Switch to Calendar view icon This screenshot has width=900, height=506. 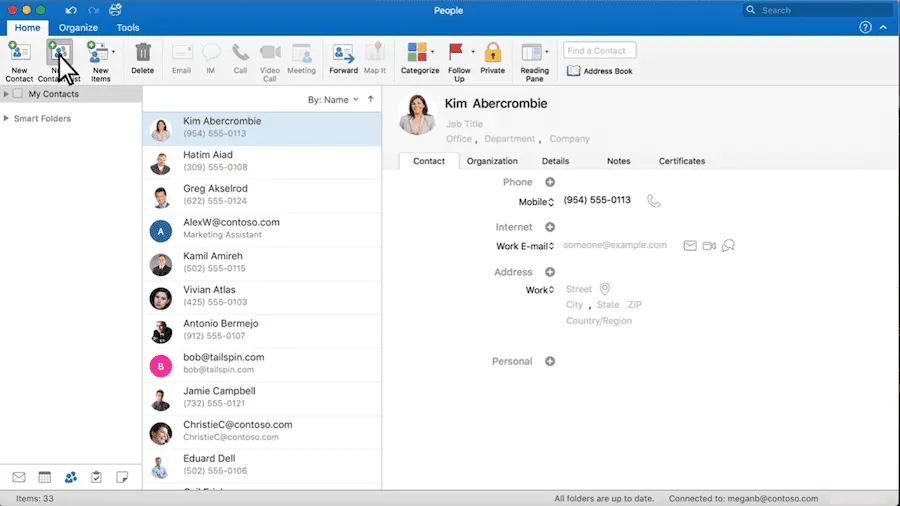tap(45, 477)
